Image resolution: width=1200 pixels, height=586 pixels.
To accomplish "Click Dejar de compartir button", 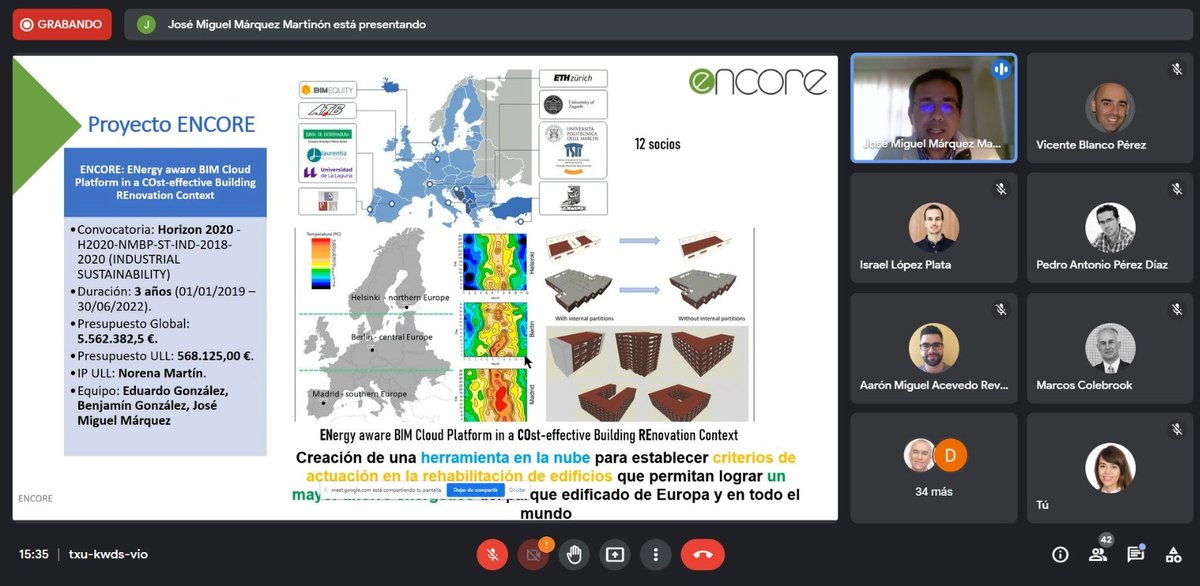I will click(x=475, y=490).
